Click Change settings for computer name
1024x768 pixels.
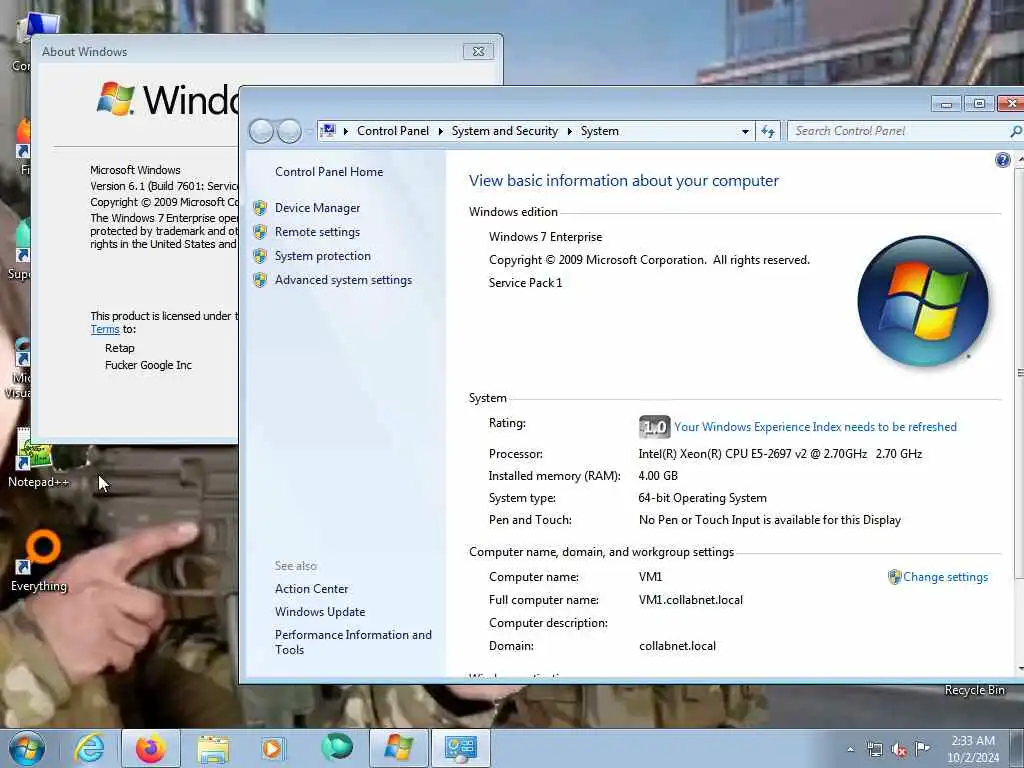coord(945,577)
